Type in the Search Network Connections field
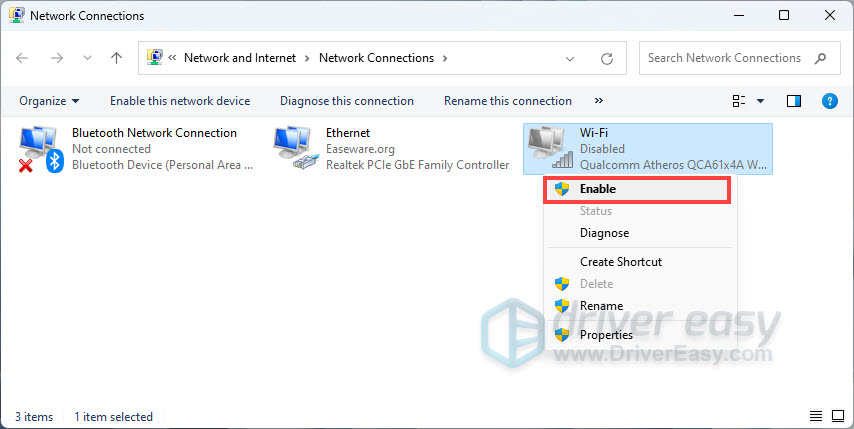 tap(724, 58)
